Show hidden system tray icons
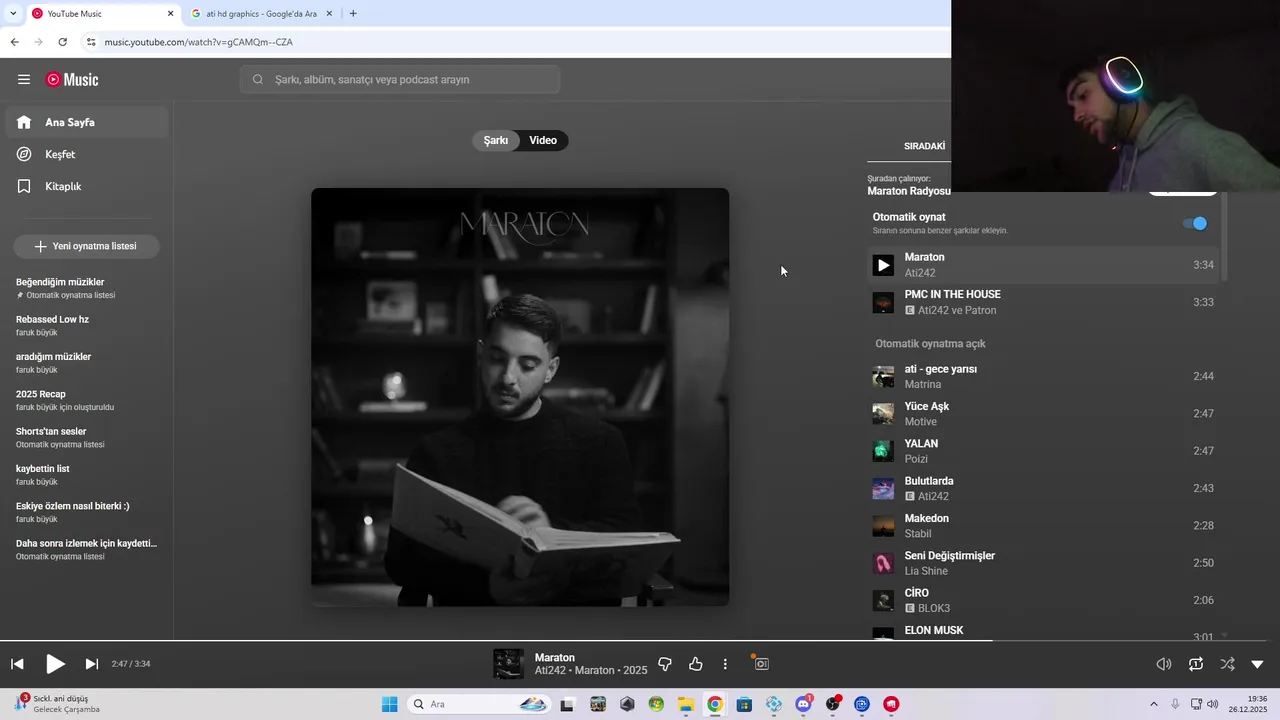This screenshot has height=720, width=1280. pyautogui.click(x=1153, y=704)
